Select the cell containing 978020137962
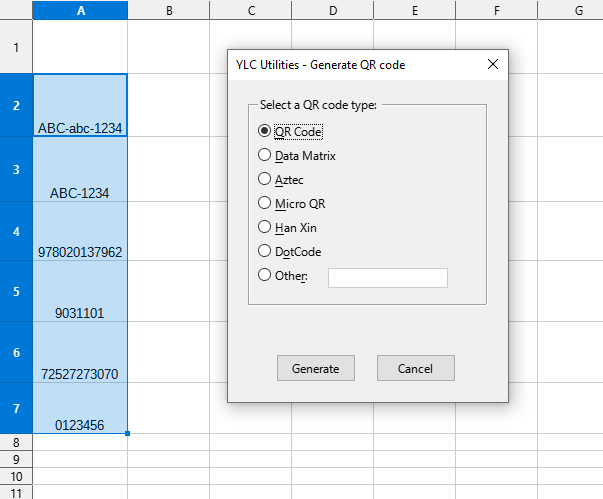This screenshot has width=603, height=499. [x=80, y=232]
